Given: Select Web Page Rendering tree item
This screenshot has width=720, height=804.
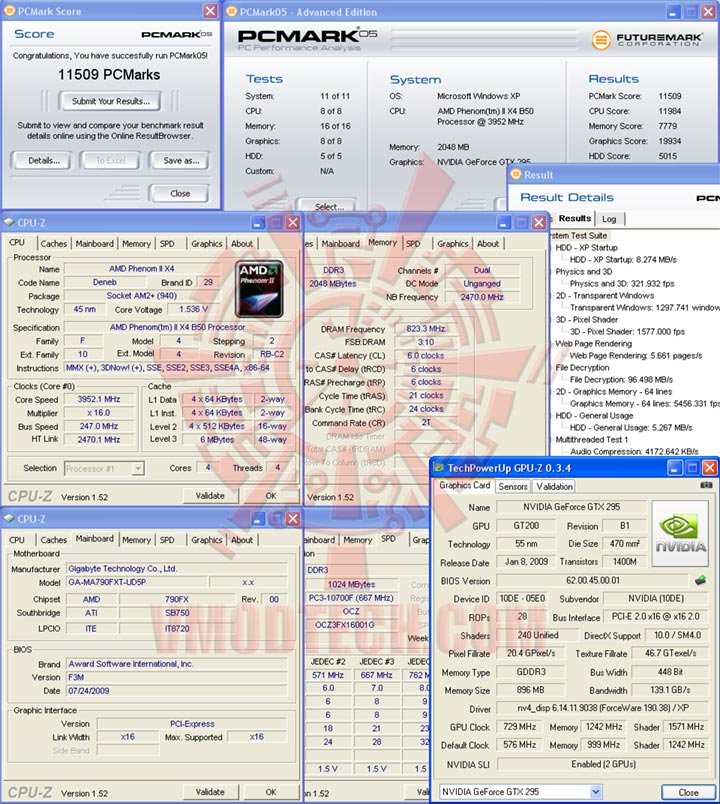Looking at the screenshot, I should click(x=594, y=344).
